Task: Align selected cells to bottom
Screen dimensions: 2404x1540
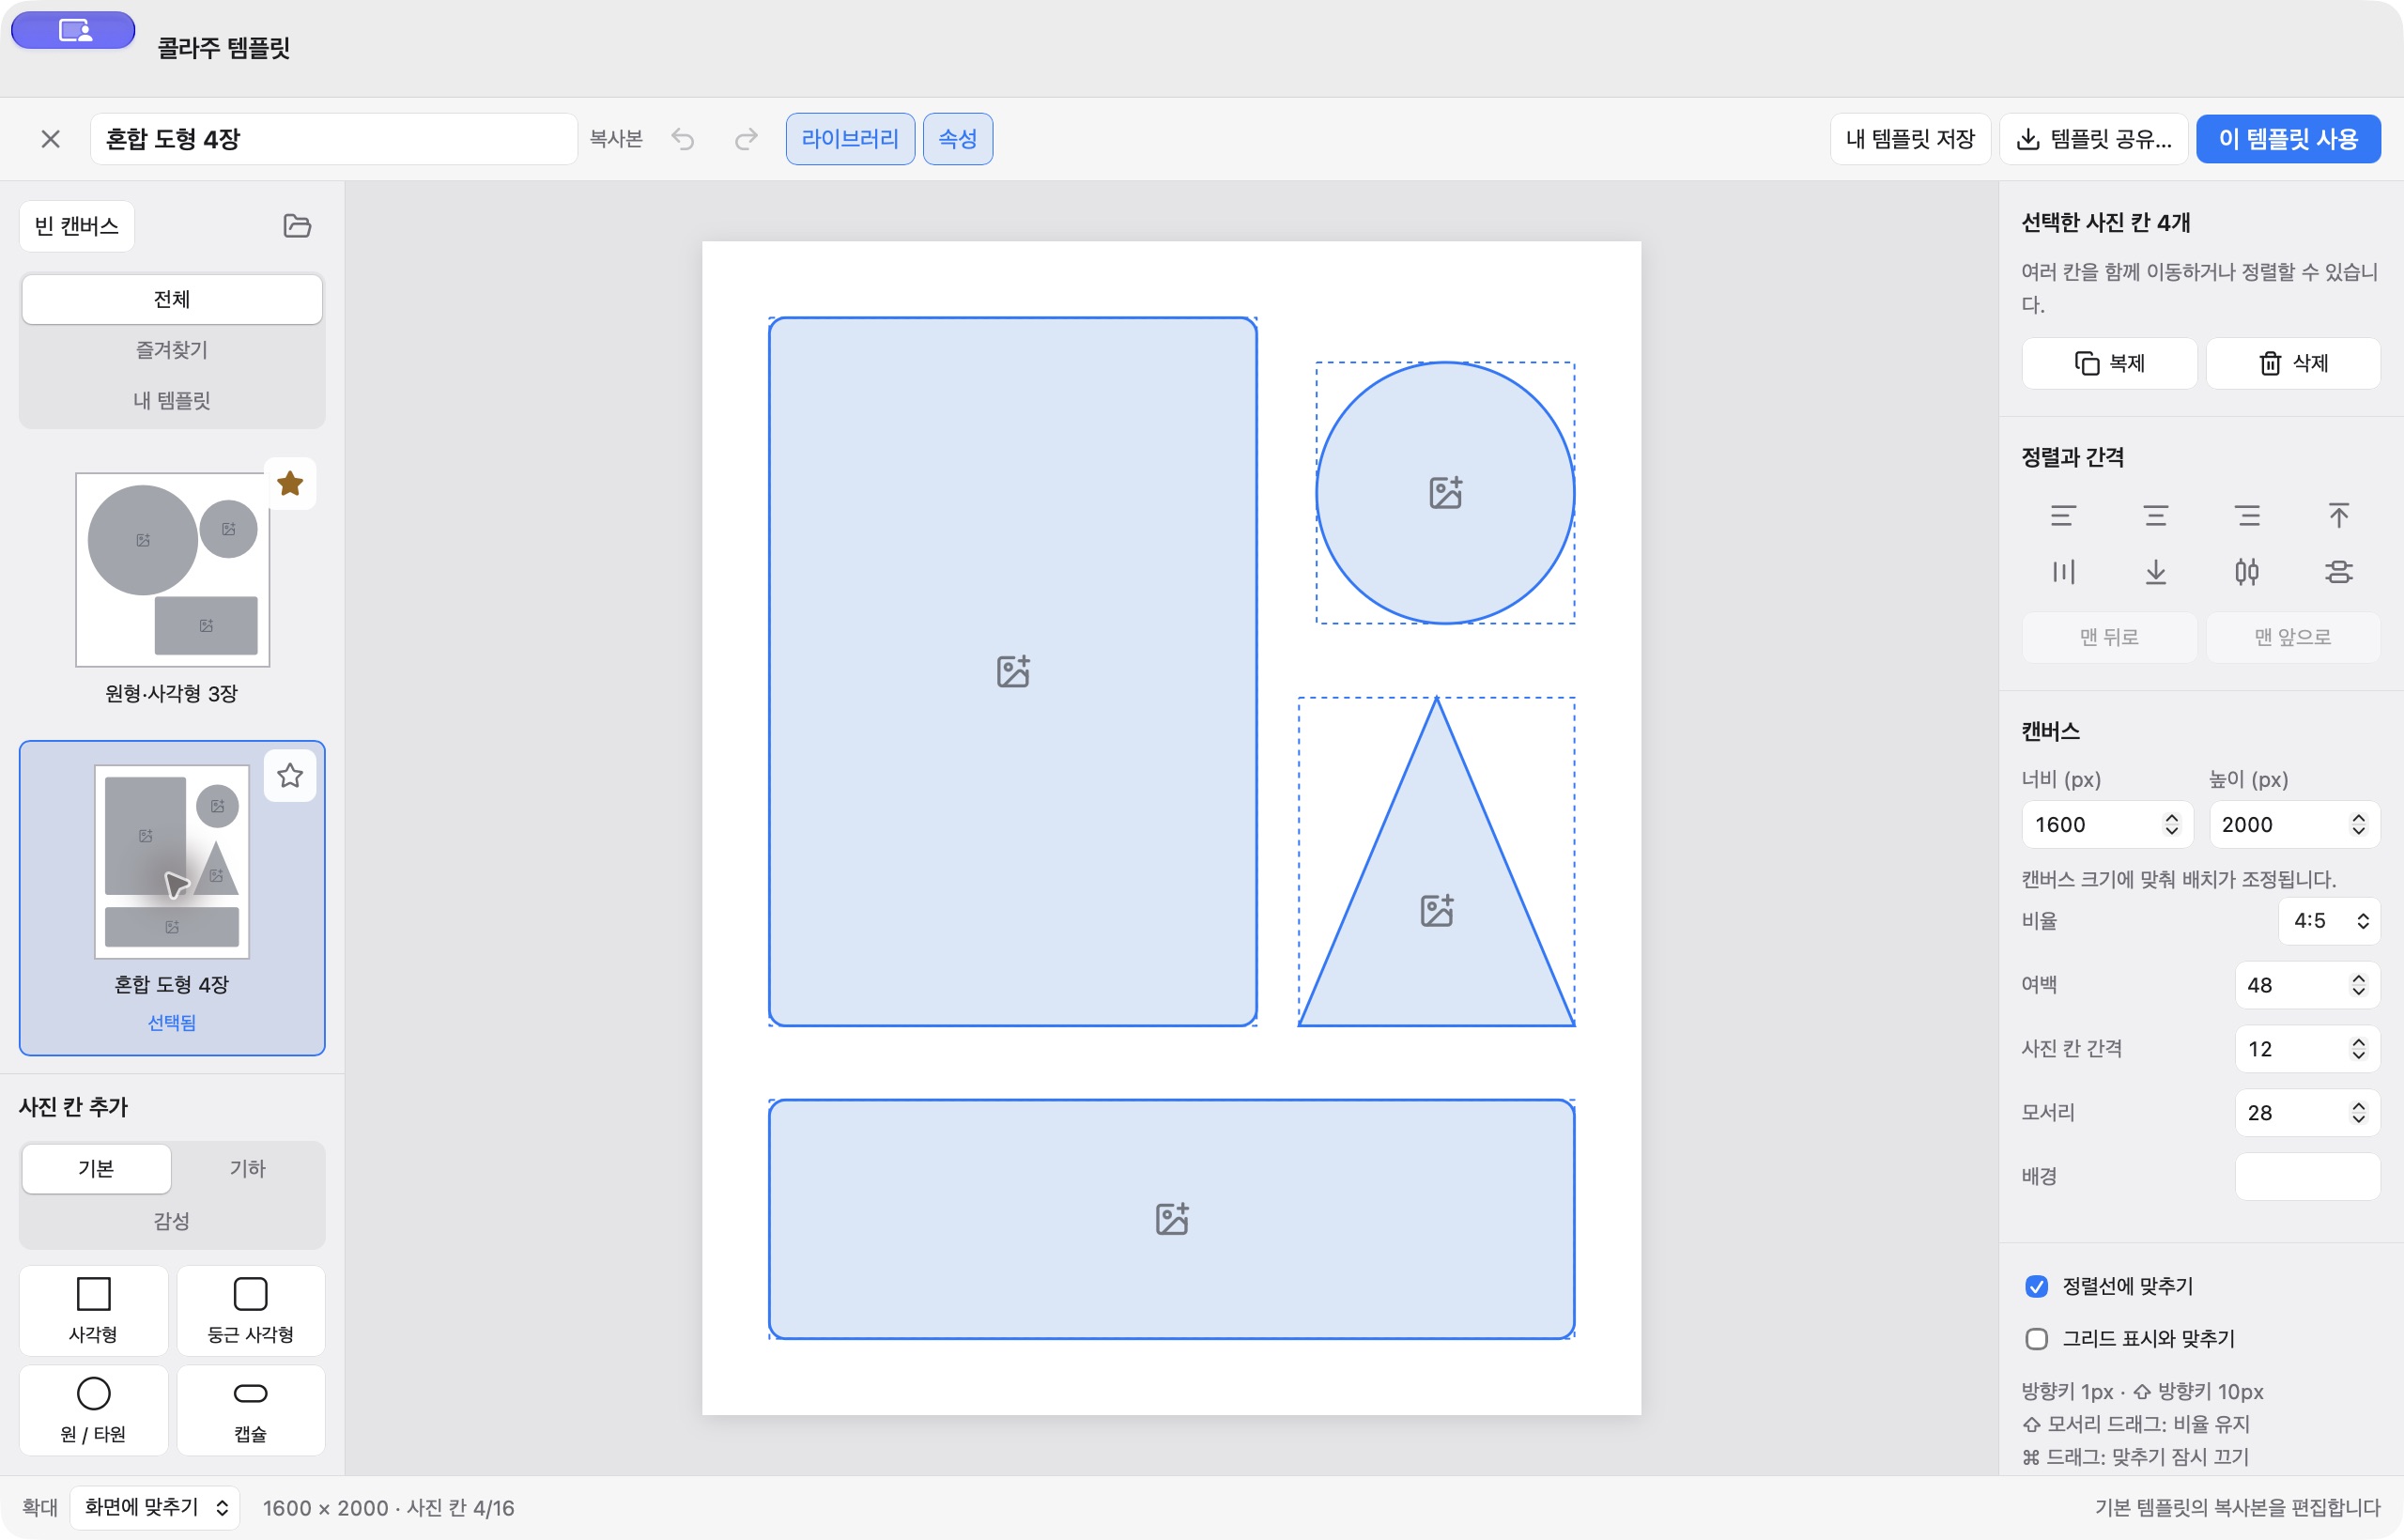Action: [2155, 572]
